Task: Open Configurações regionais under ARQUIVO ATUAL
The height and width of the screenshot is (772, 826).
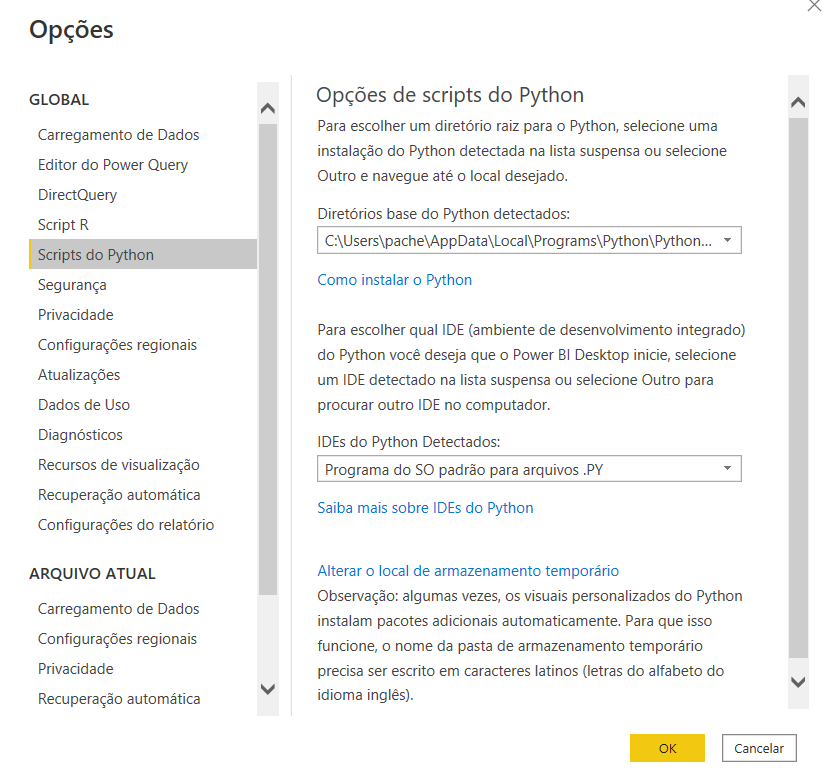Action: 117,639
